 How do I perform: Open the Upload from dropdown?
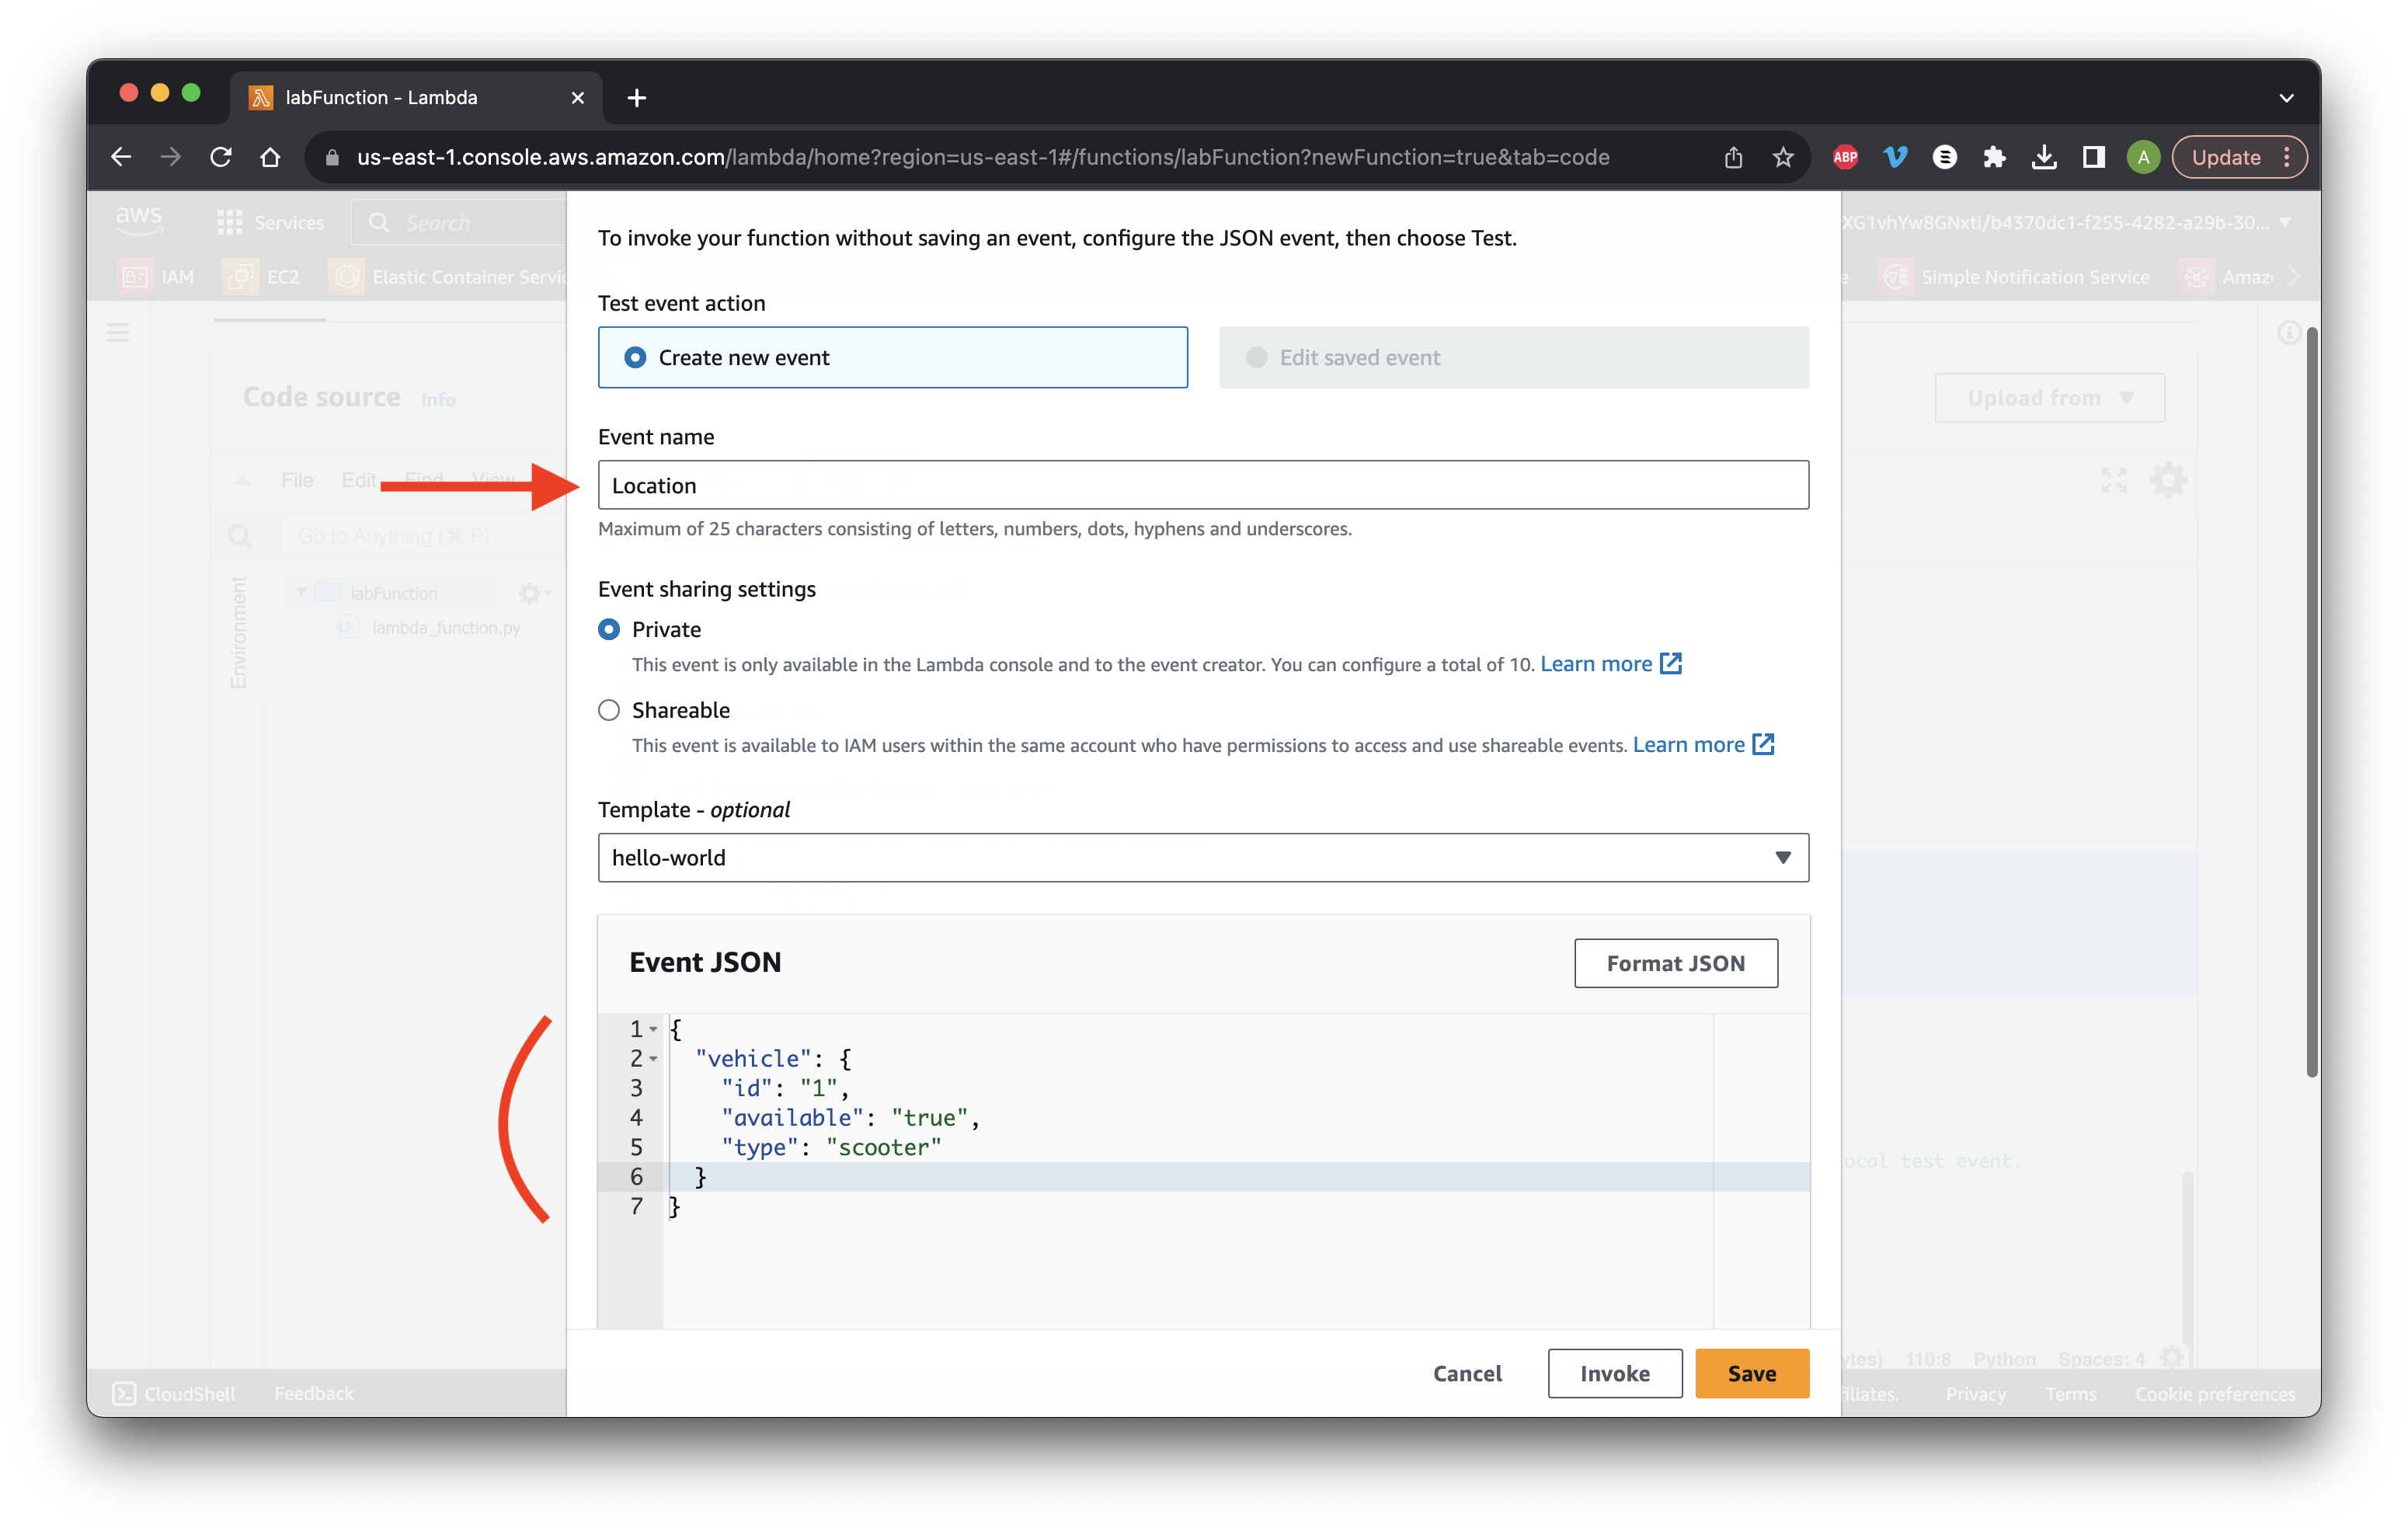tap(2049, 398)
